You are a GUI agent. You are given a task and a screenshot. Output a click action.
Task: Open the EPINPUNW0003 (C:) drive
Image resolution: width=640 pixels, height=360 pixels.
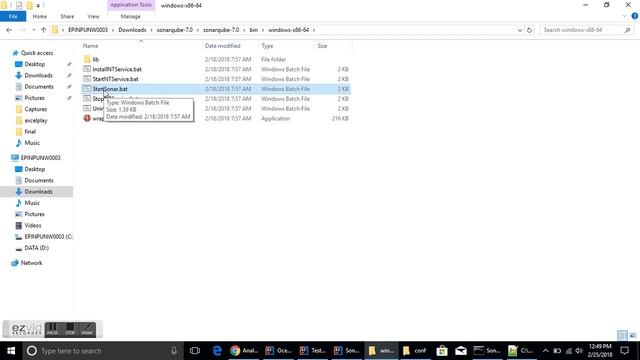point(48,237)
